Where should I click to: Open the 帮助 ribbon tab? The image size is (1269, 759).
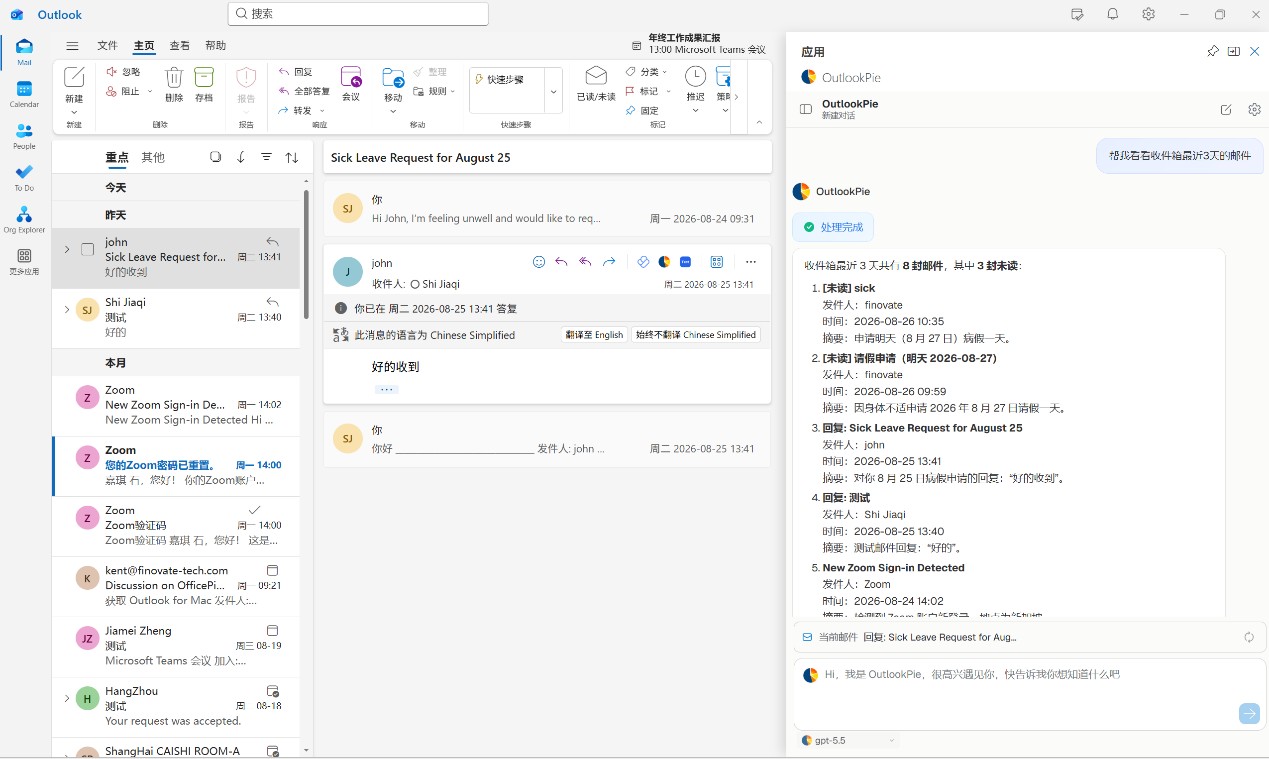[x=215, y=46]
